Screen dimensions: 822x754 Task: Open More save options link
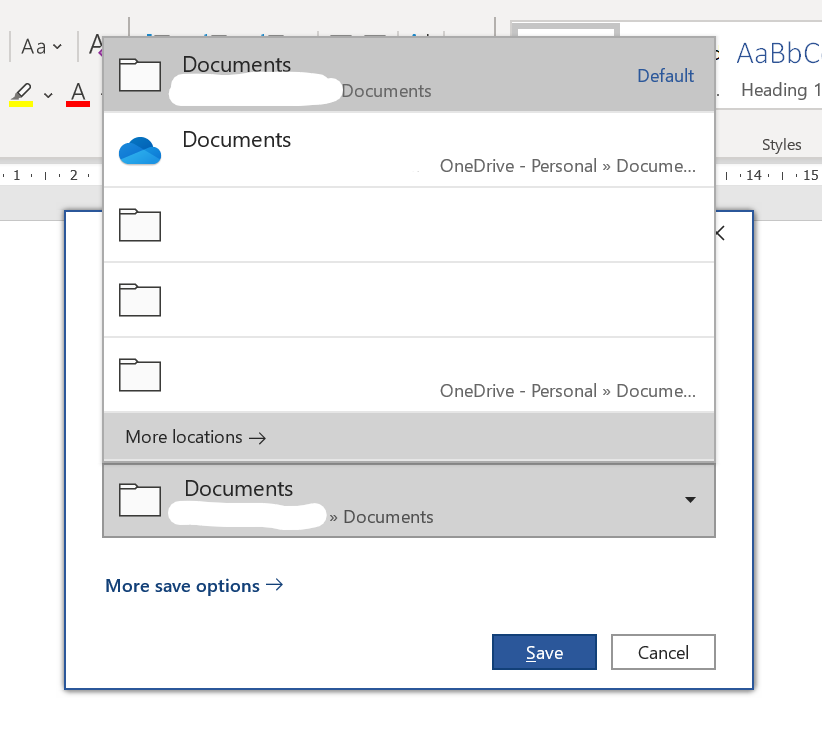(x=194, y=585)
